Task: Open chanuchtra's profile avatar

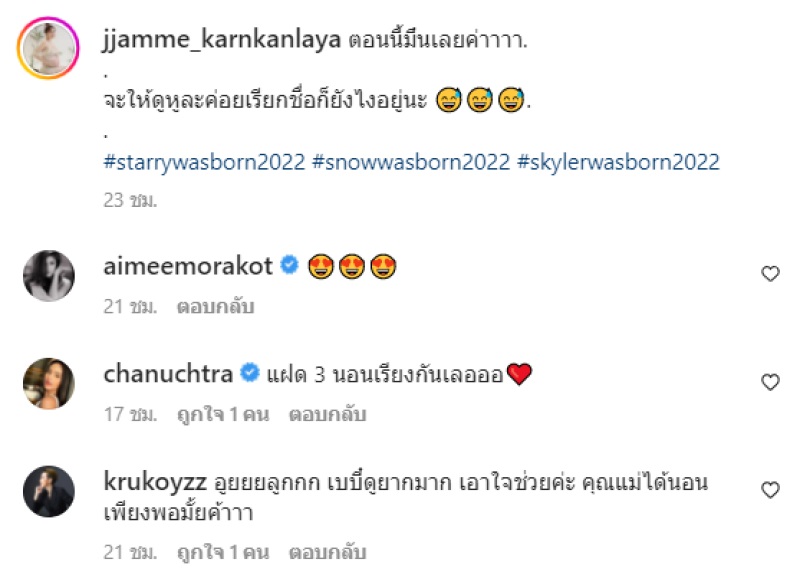Action: [x=49, y=383]
